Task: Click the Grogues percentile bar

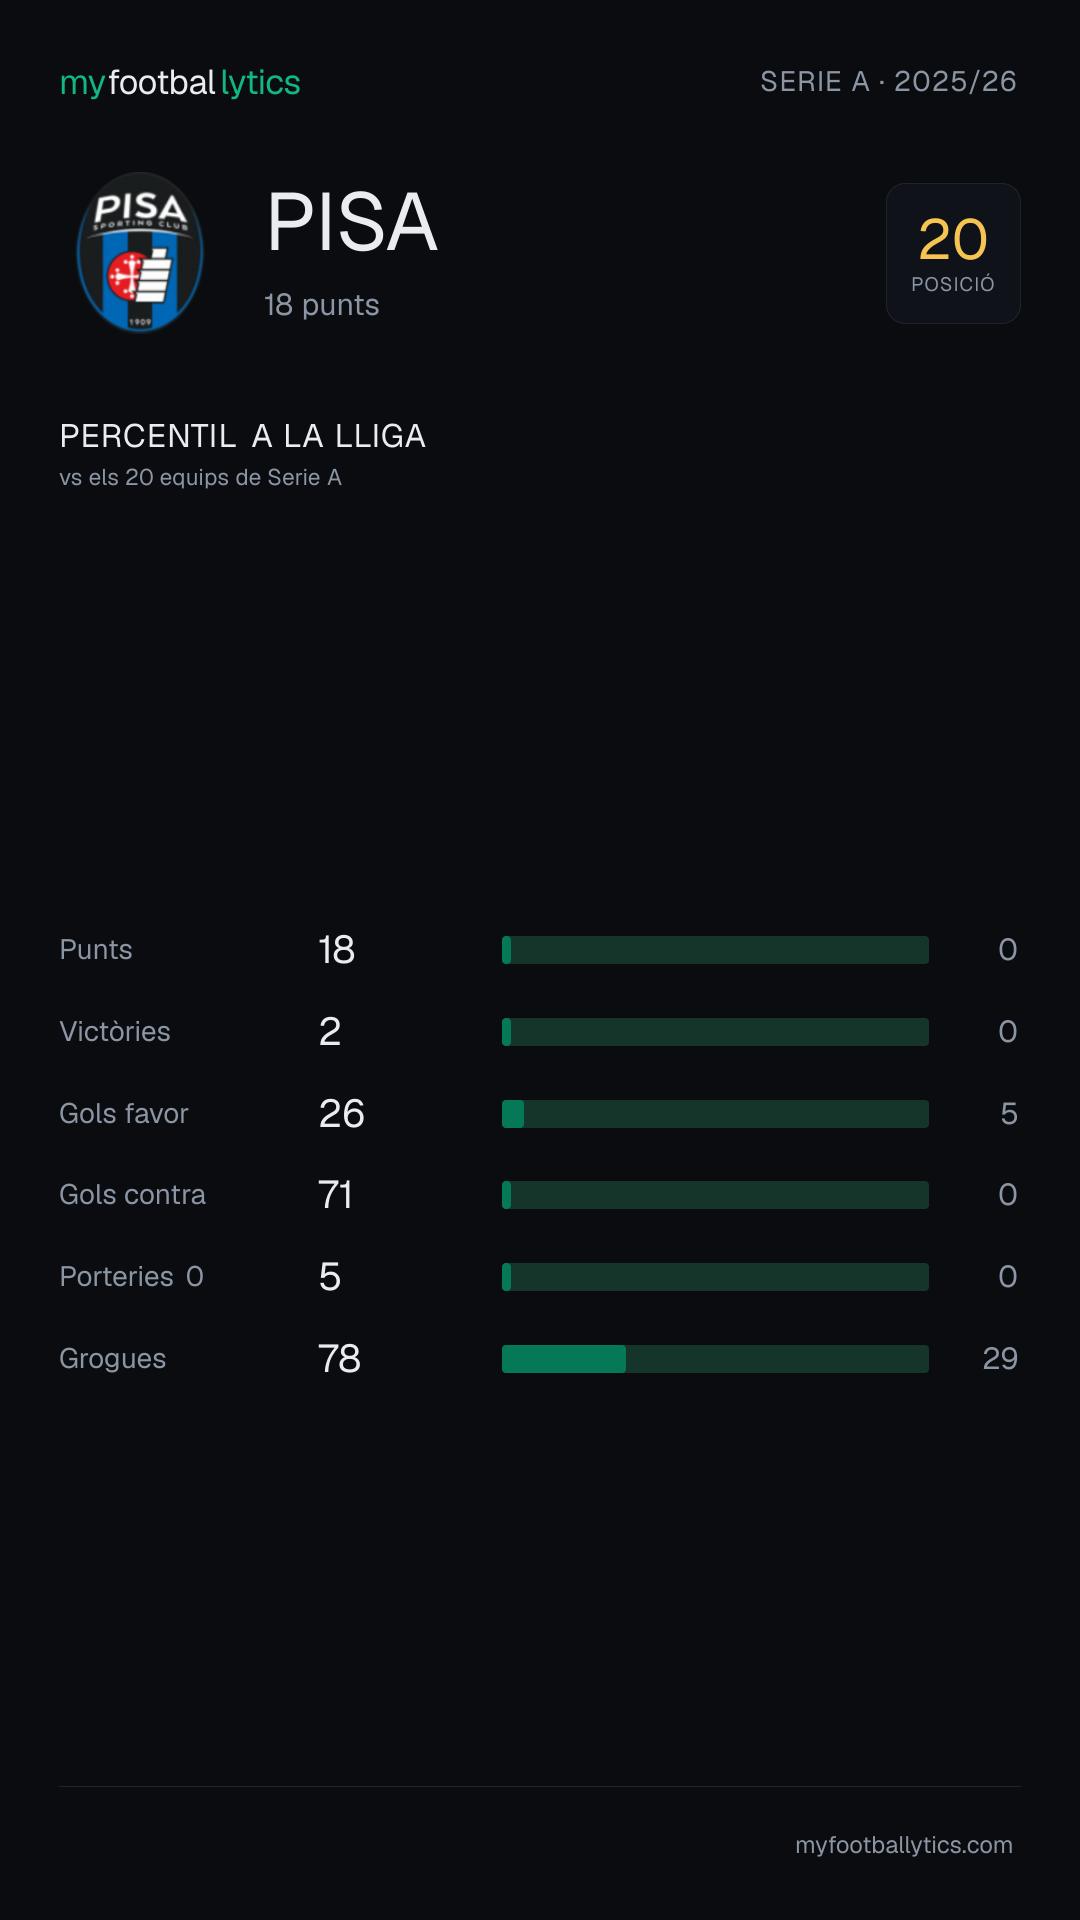Action: click(x=715, y=1359)
